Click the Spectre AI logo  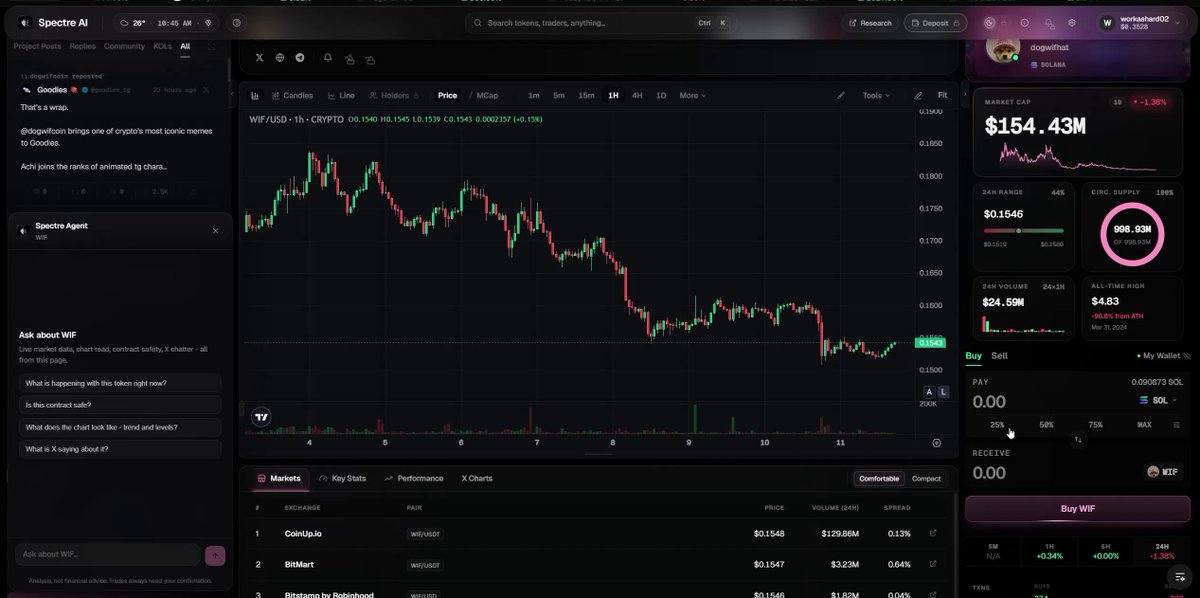pos(55,22)
